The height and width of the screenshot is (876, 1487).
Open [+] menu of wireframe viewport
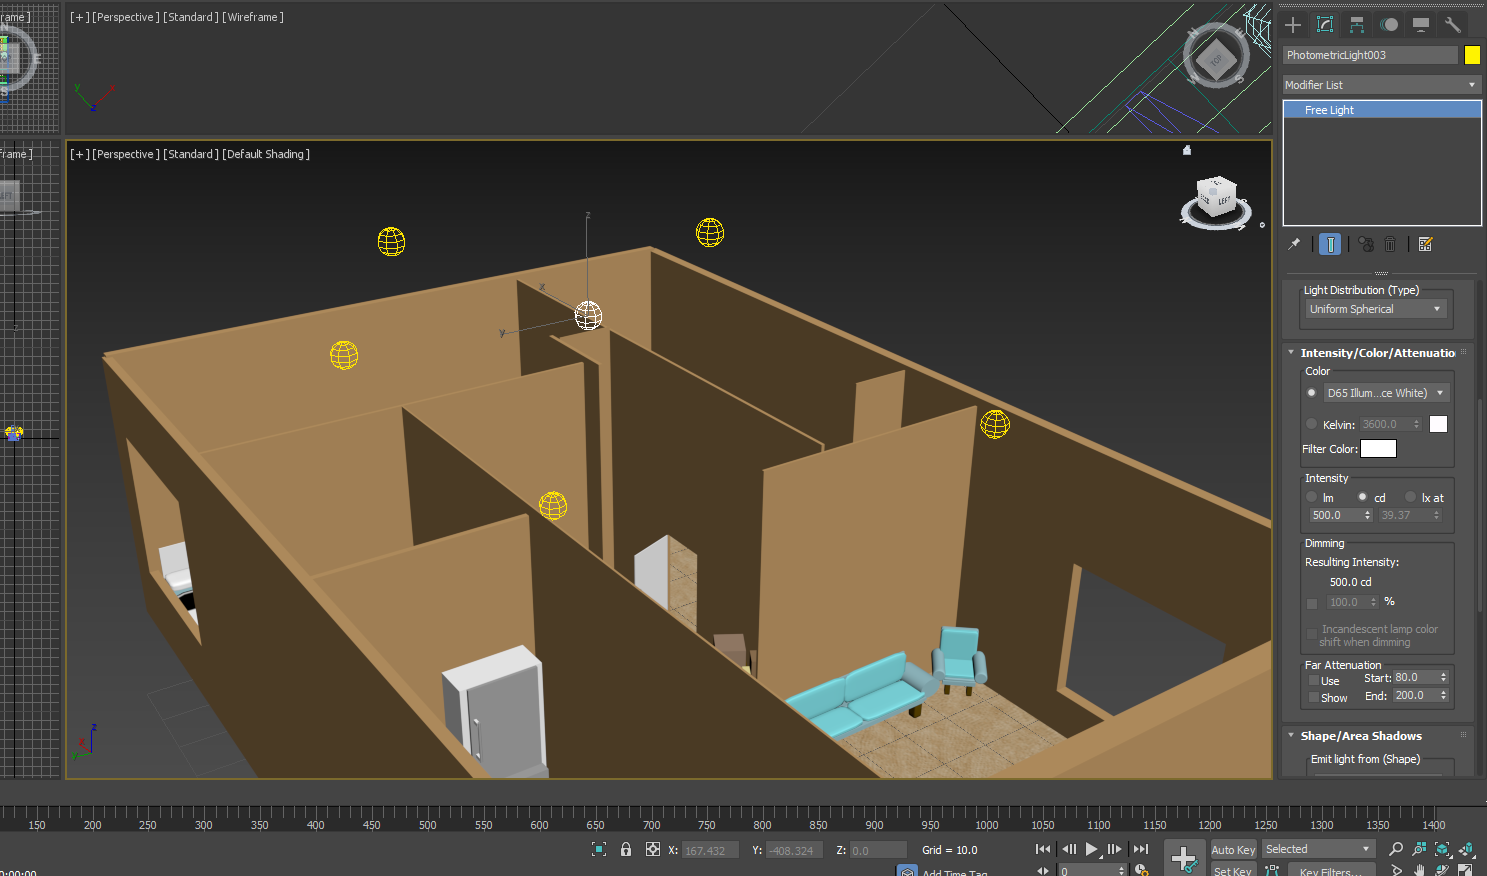(79, 17)
